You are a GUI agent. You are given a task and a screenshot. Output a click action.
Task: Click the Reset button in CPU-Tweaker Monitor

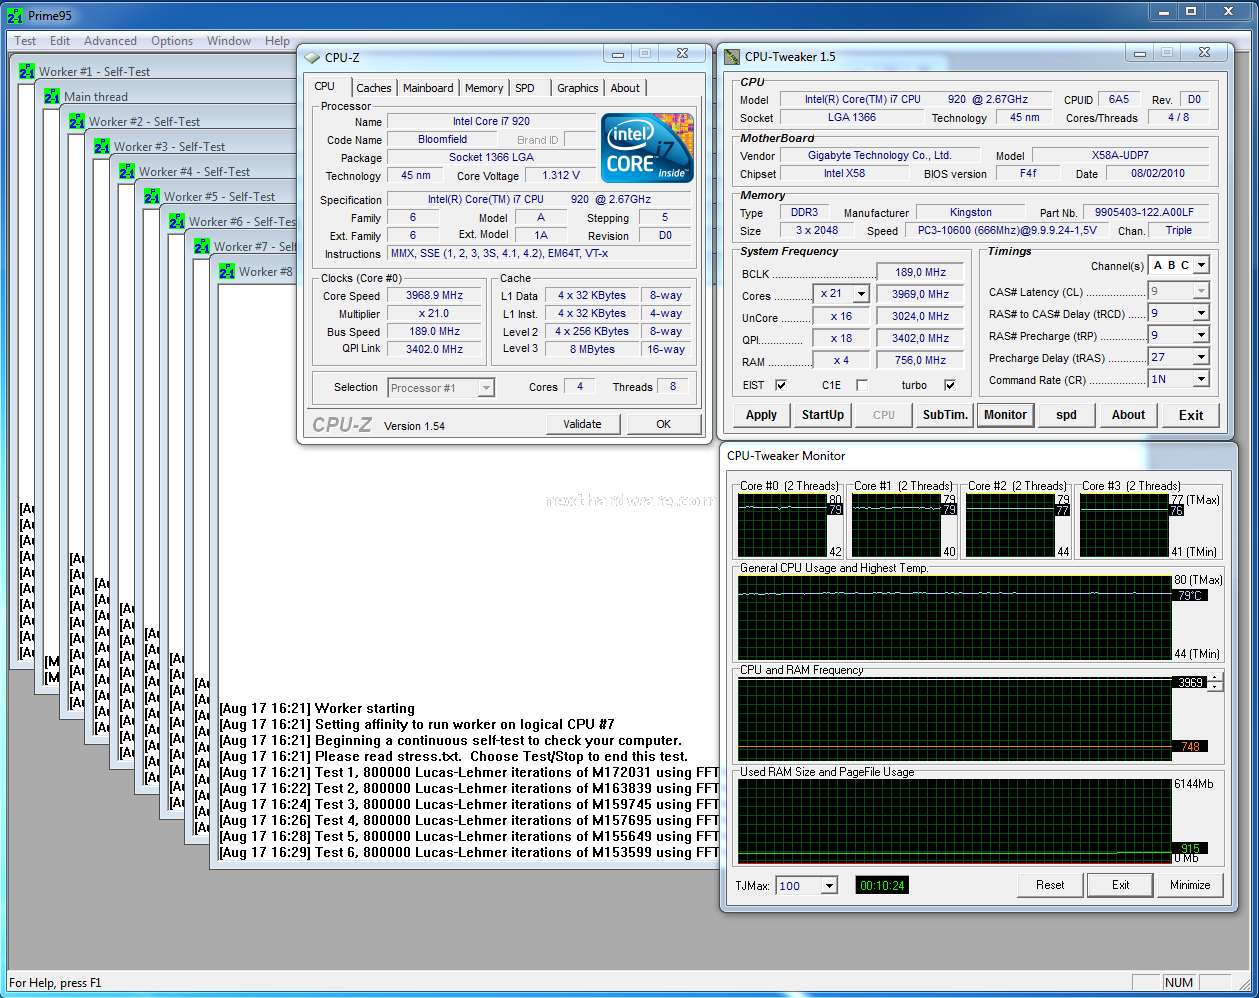click(x=1050, y=885)
